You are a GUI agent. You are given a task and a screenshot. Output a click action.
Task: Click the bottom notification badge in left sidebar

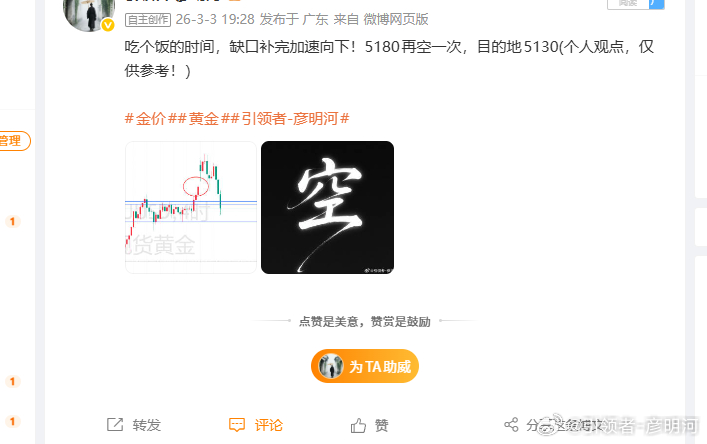tap(13, 421)
